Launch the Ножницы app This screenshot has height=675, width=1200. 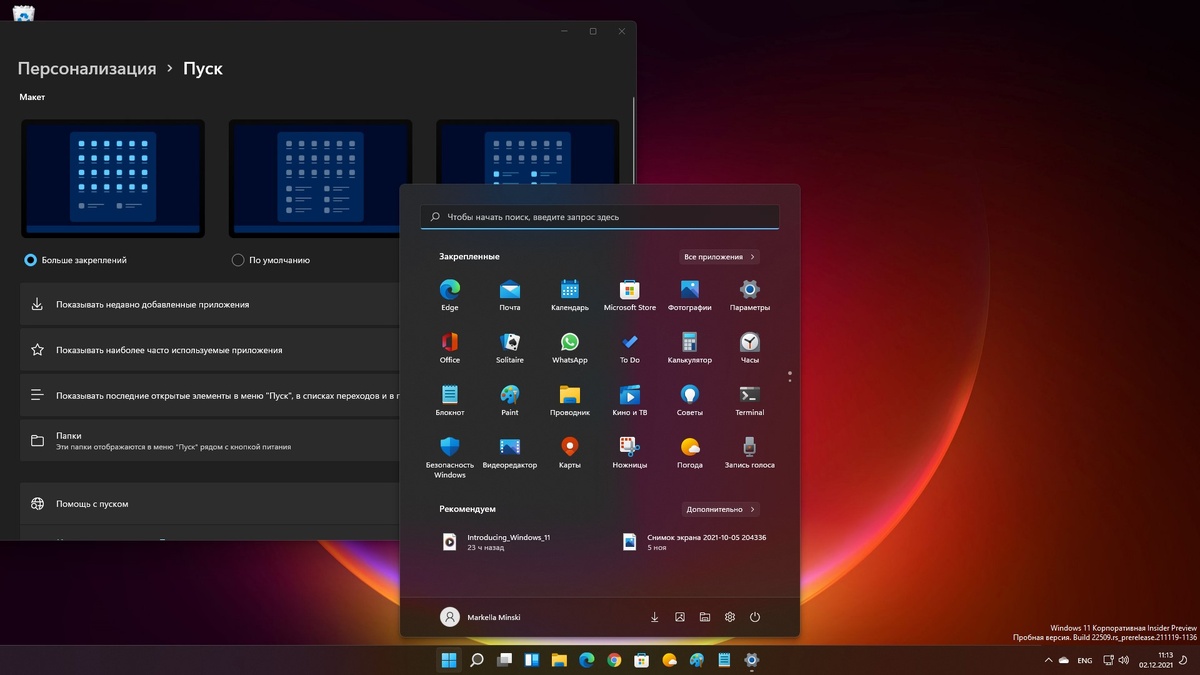[x=630, y=453]
